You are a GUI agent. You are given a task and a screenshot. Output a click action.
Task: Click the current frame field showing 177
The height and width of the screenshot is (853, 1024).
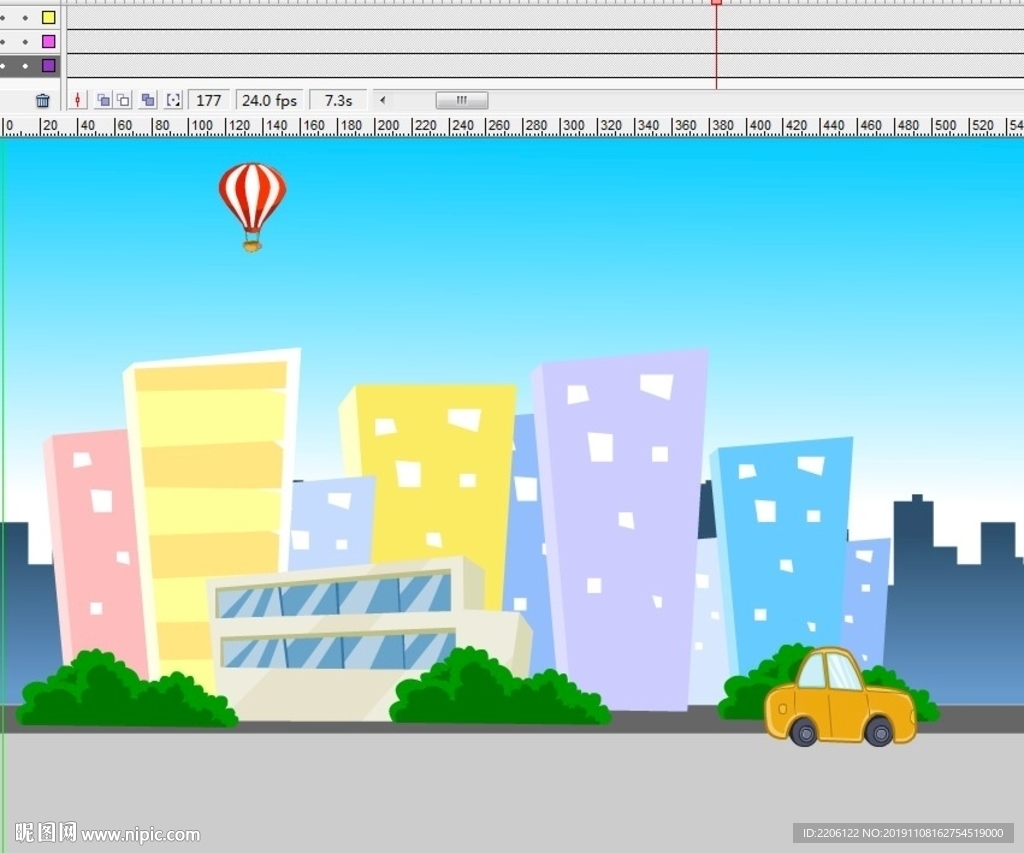pos(209,100)
